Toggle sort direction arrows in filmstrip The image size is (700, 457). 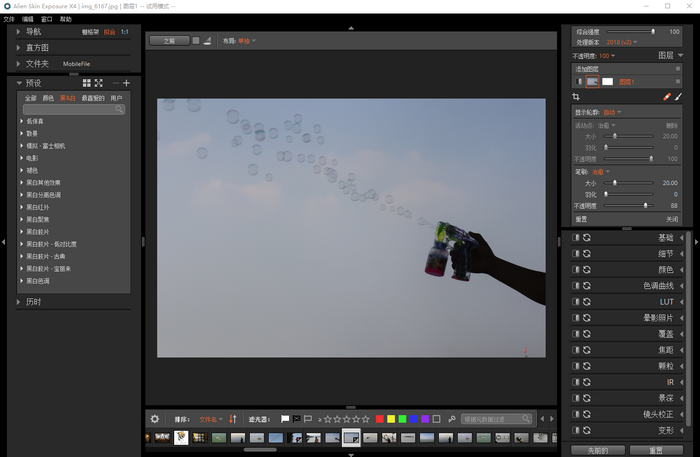(233, 419)
